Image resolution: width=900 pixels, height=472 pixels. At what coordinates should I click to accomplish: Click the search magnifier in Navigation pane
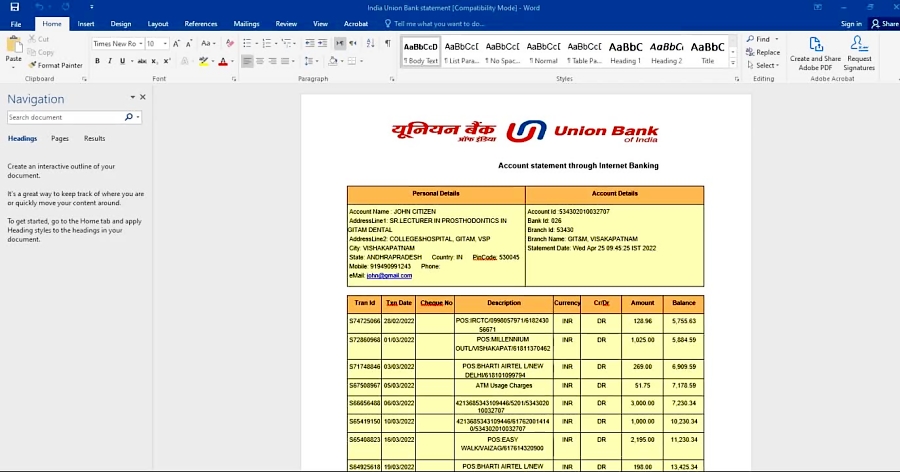(x=129, y=117)
